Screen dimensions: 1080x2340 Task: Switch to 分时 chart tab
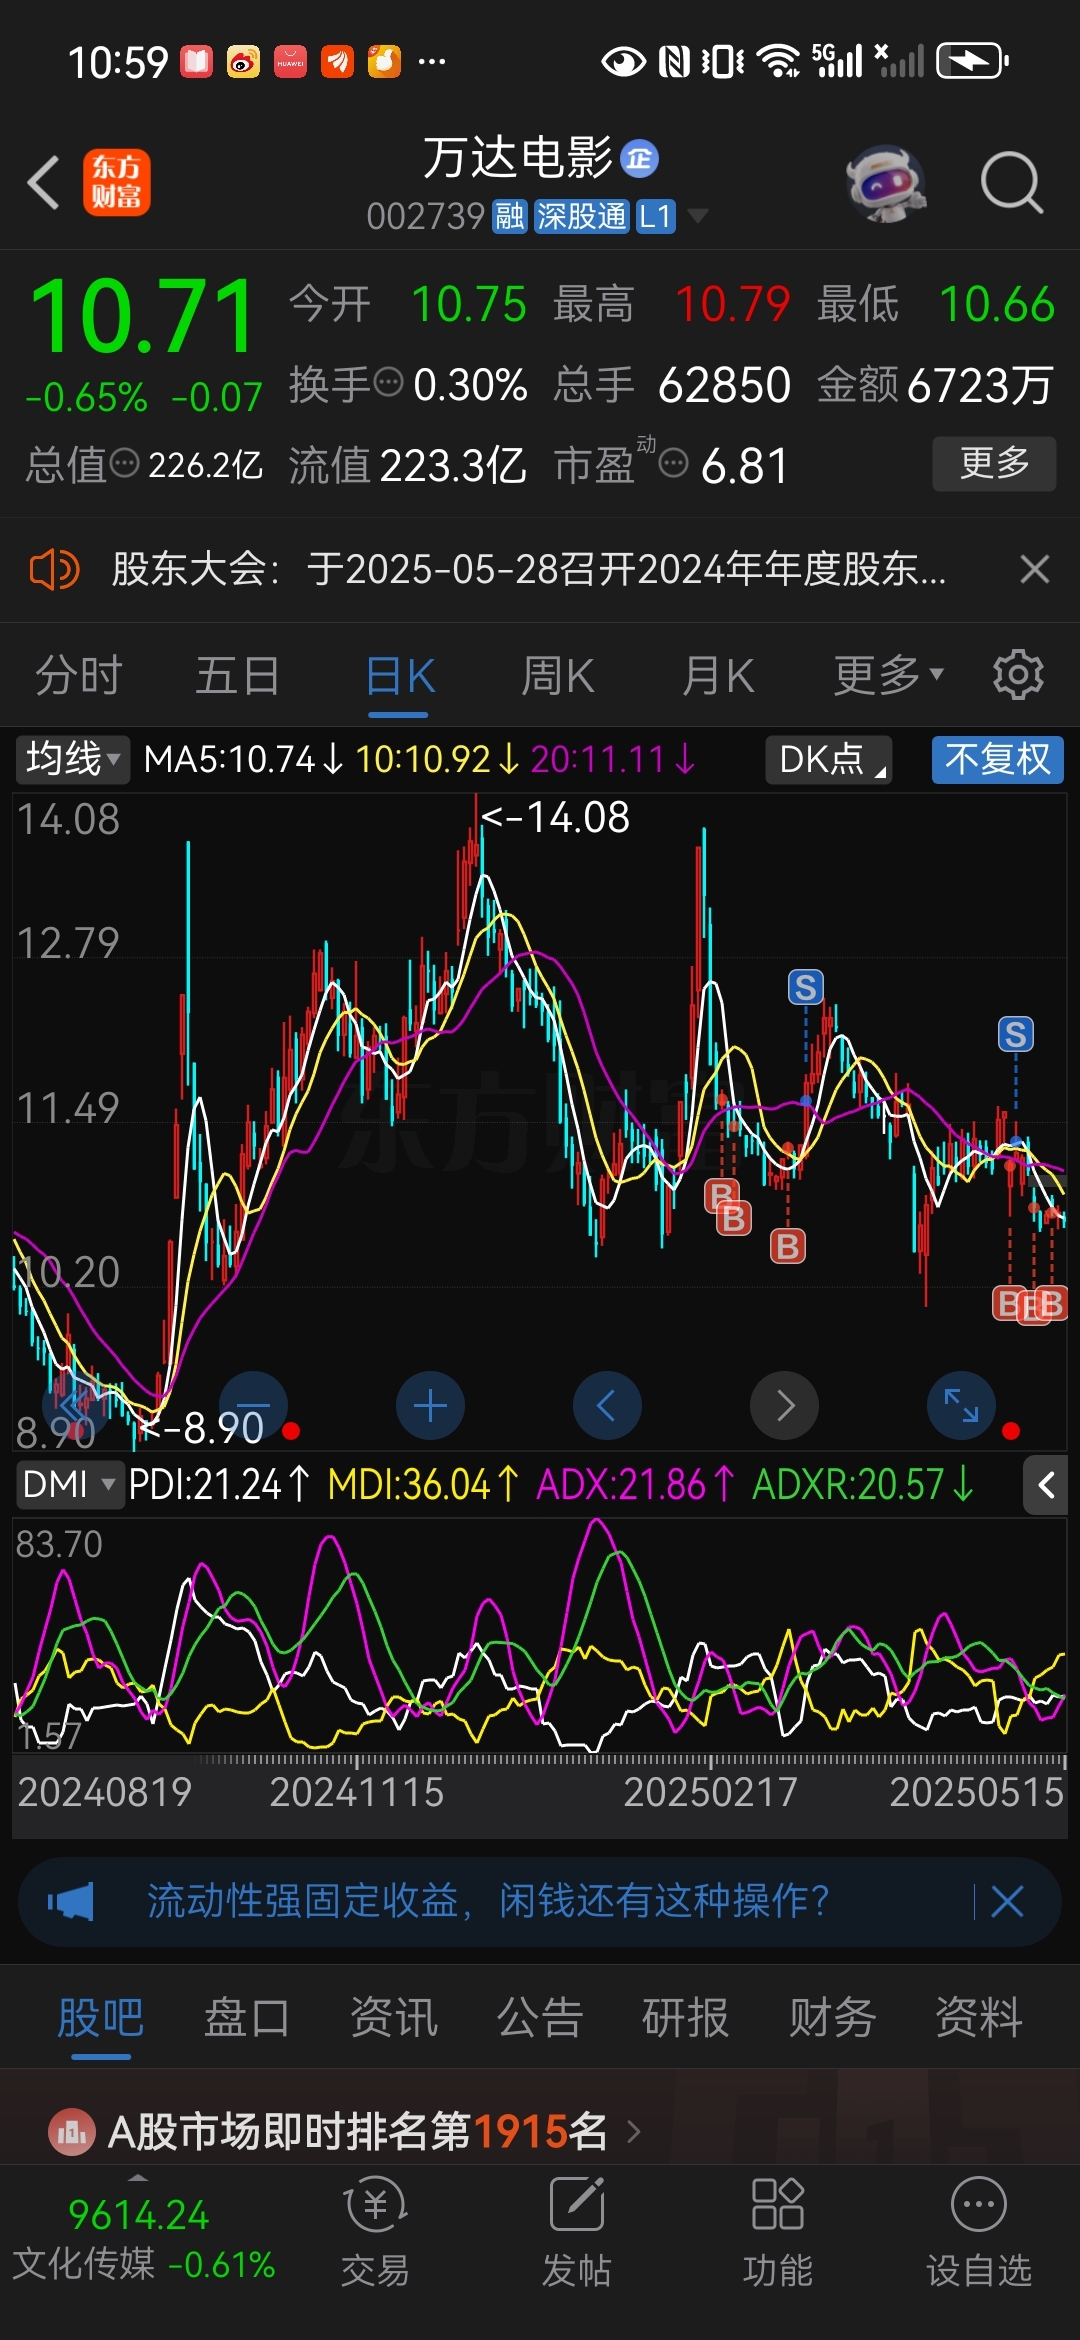pyautogui.click(x=78, y=676)
